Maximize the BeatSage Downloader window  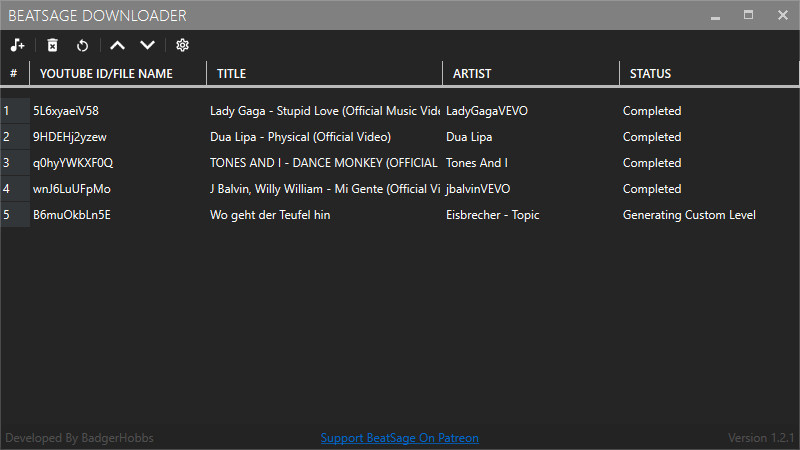pyautogui.click(x=748, y=15)
